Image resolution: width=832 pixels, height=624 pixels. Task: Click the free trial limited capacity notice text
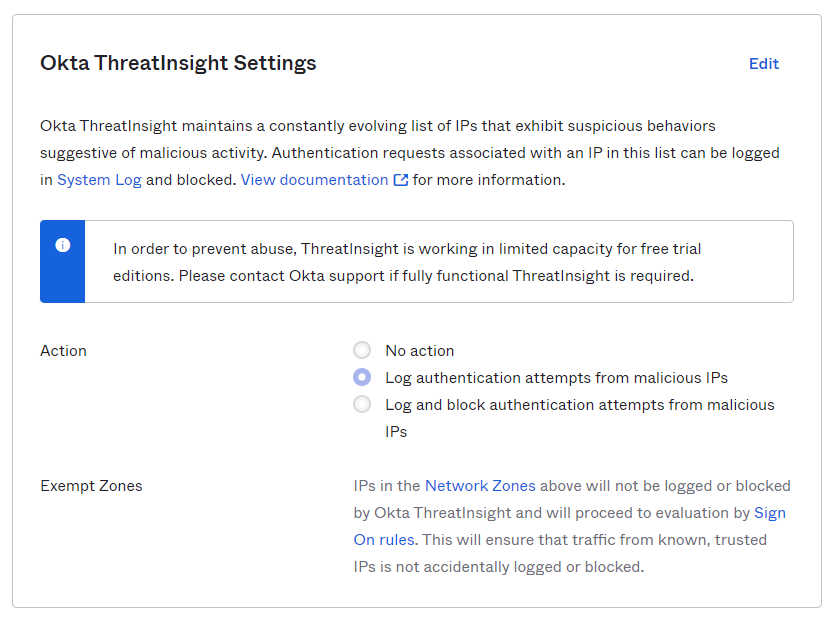pyautogui.click(x=407, y=262)
